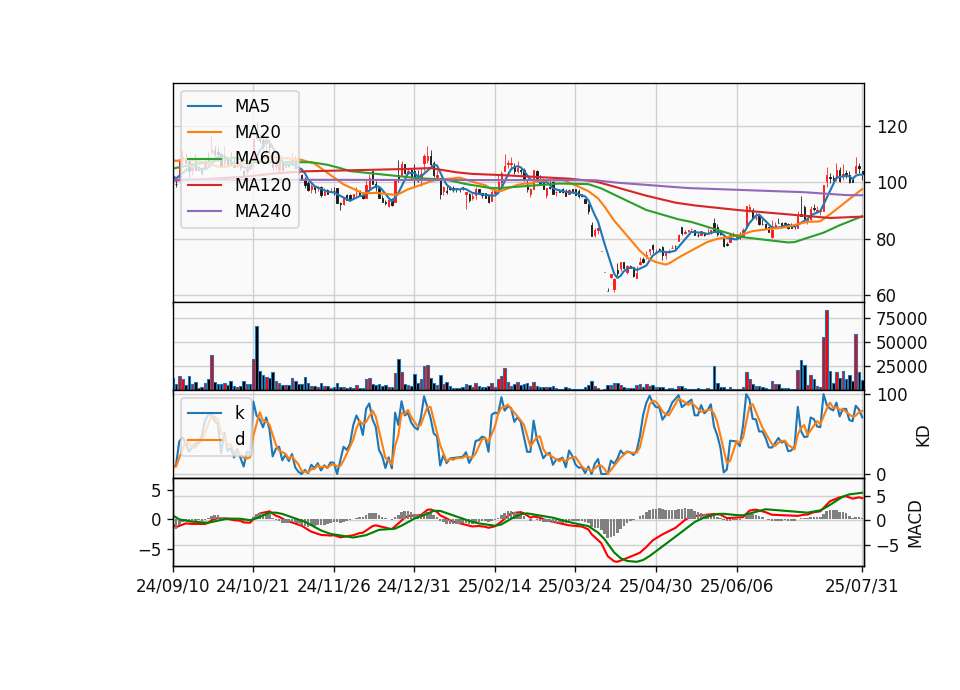Click the 25/03/24 date axis label
Image resolution: width=960 pixels, height=690 pixels.
[x=575, y=586]
